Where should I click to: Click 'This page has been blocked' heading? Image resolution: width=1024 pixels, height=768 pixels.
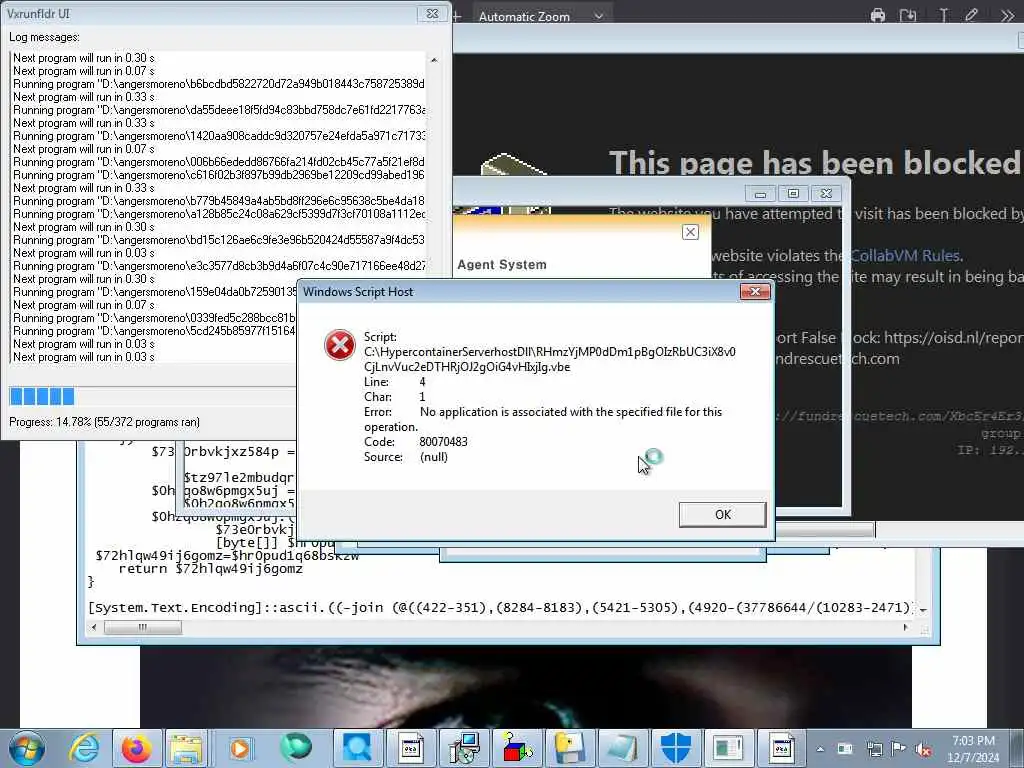pyautogui.click(x=814, y=163)
